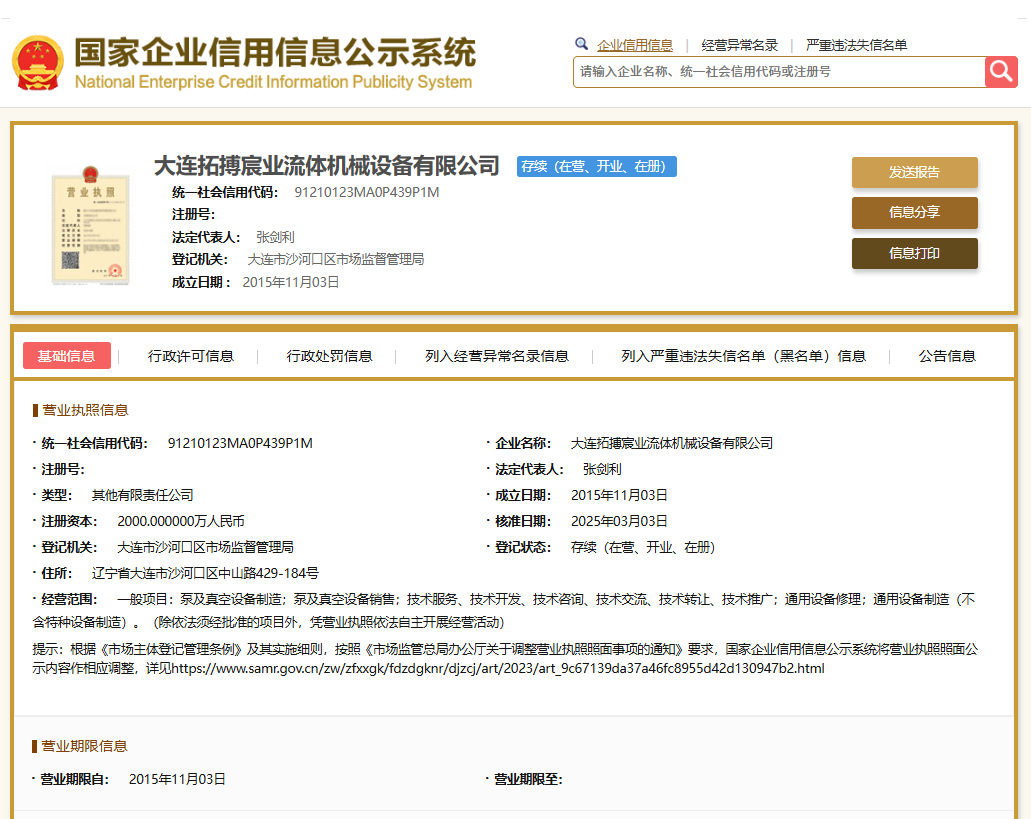This screenshot has width=1031, height=819.
Task: Click the 经营范围 label
Action: click(69, 599)
